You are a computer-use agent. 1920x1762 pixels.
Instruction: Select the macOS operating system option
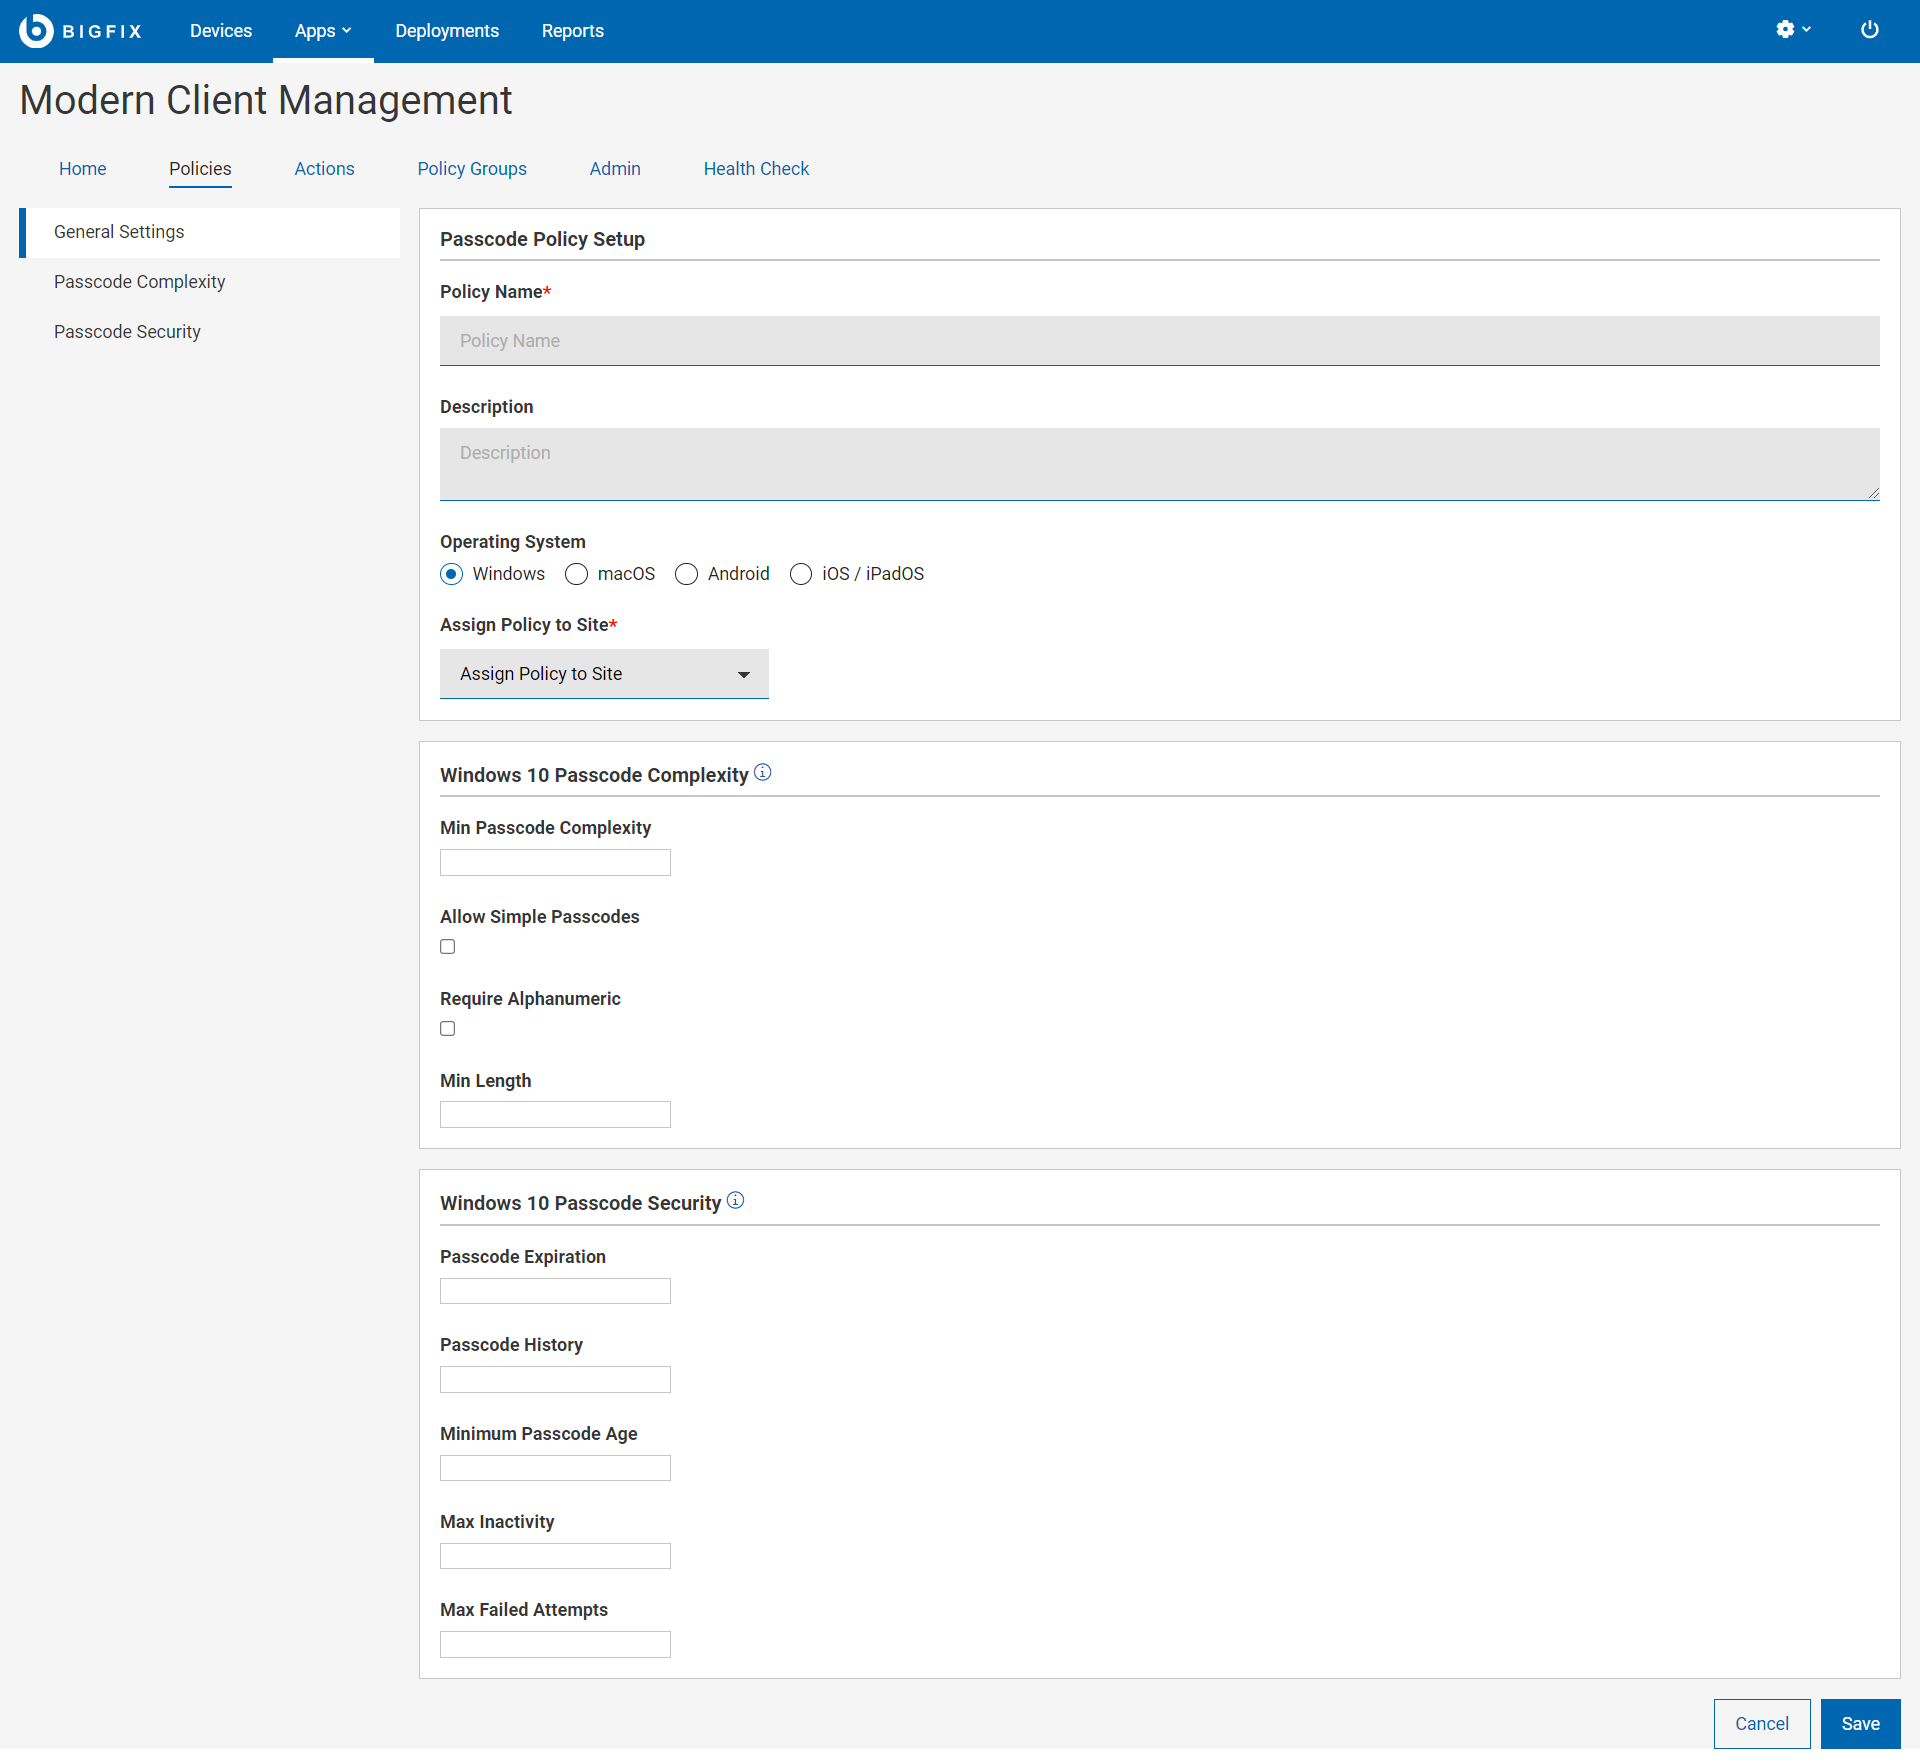click(x=576, y=574)
